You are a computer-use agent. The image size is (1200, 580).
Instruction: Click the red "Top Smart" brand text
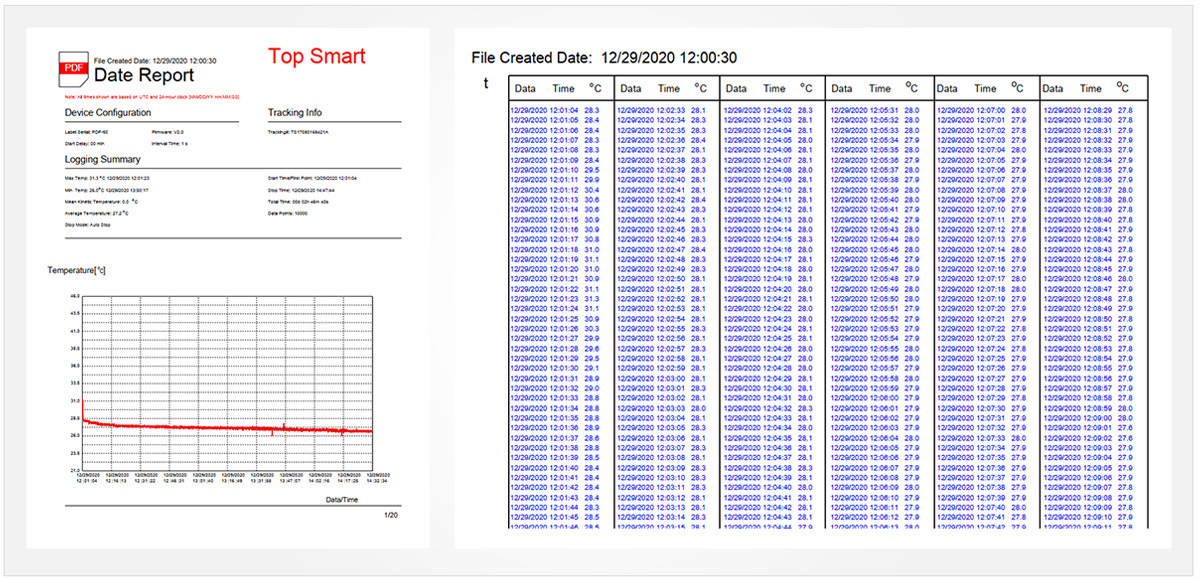pyautogui.click(x=317, y=56)
